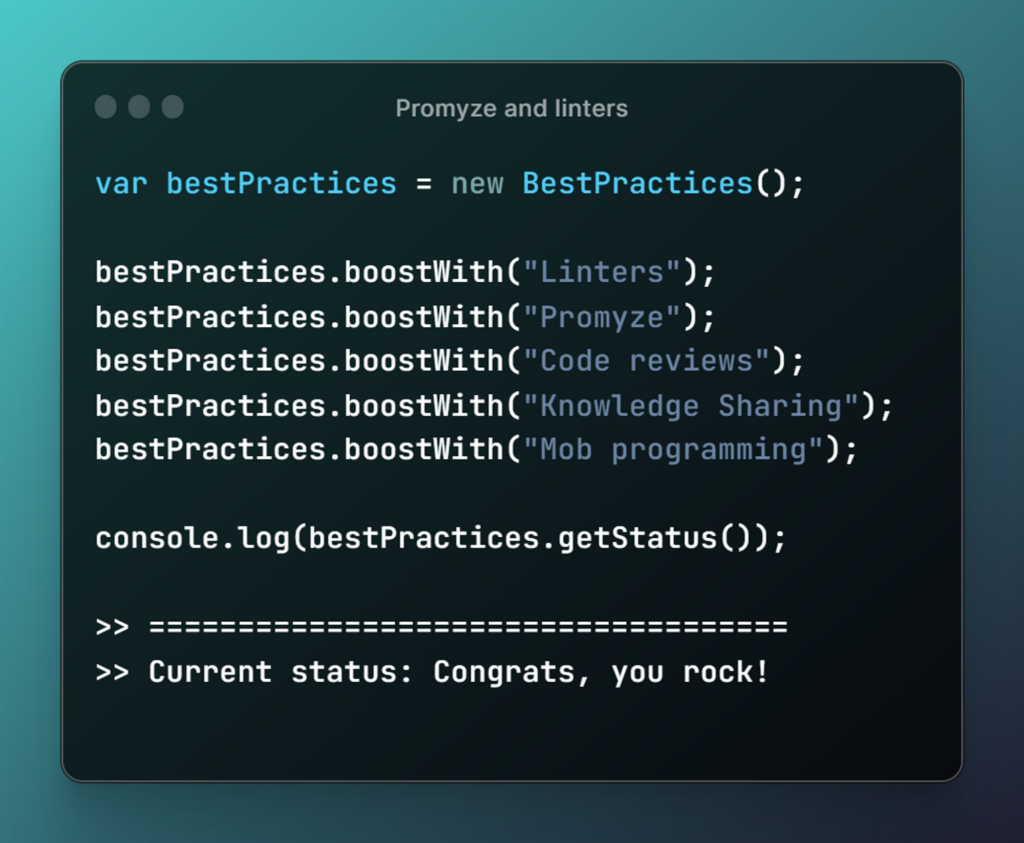Click the getStatus method name
Screen dimensions: 1024x843
[x=637, y=538]
